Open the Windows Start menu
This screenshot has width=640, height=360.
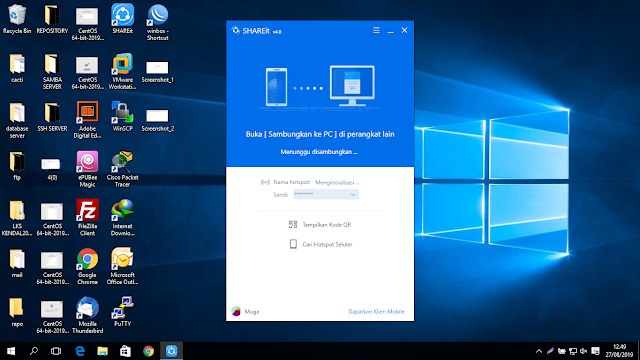click(x=11, y=351)
